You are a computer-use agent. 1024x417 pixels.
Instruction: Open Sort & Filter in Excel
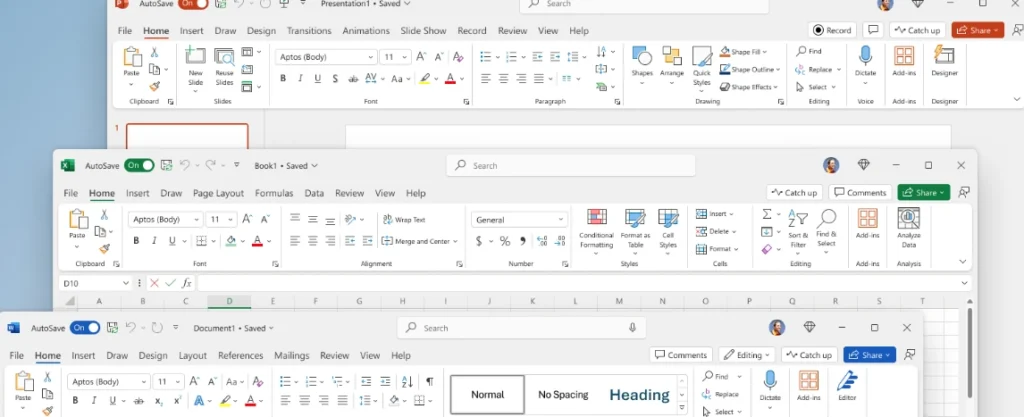pyautogui.click(x=798, y=230)
